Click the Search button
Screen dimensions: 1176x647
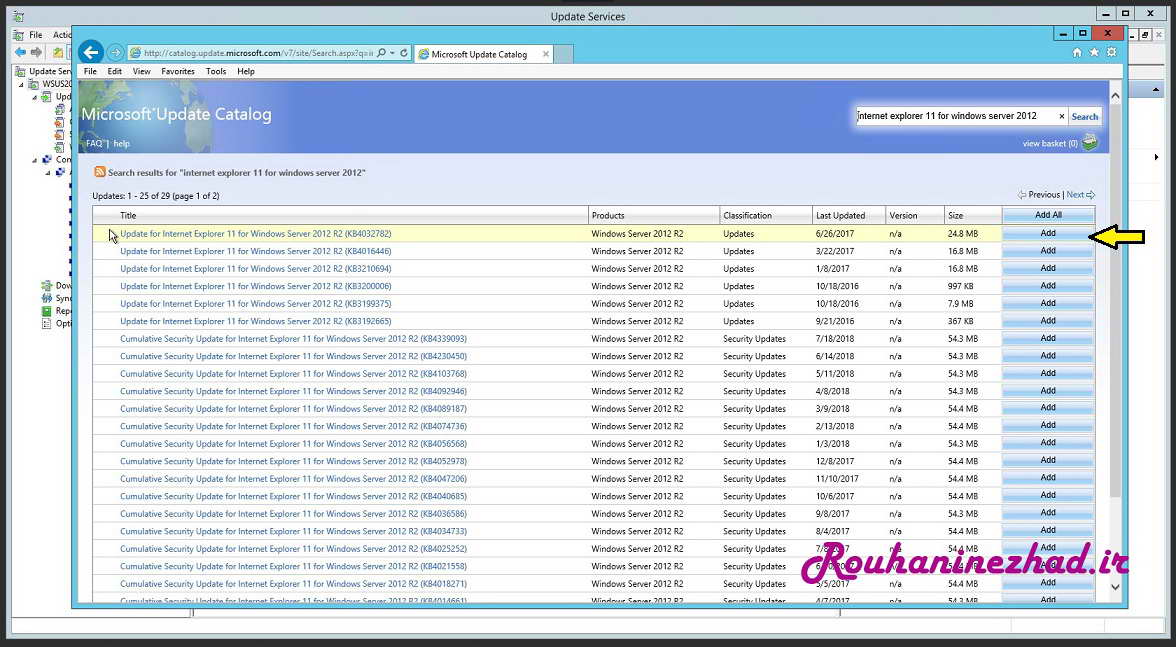[1084, 116]
